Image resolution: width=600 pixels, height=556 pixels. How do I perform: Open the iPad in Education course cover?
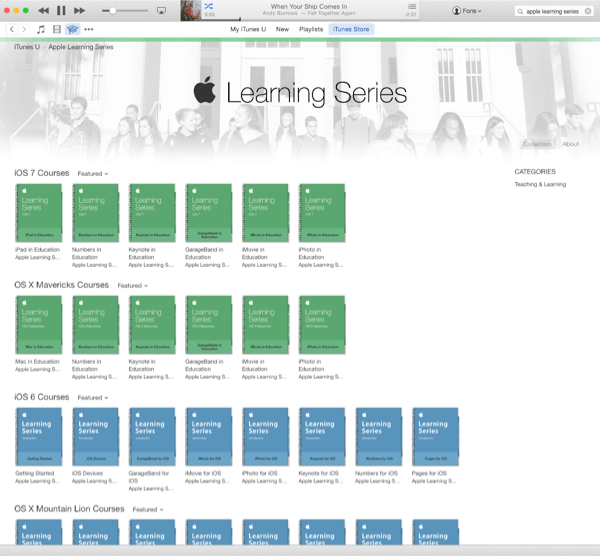pyautogui.click(x=39, y=213)
